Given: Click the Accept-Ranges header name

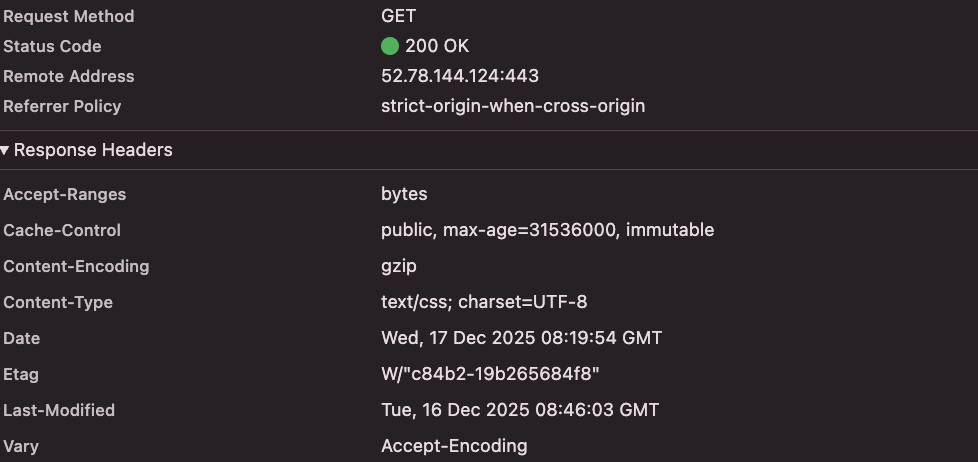Looking at the screenshot, I should (65, 194).
